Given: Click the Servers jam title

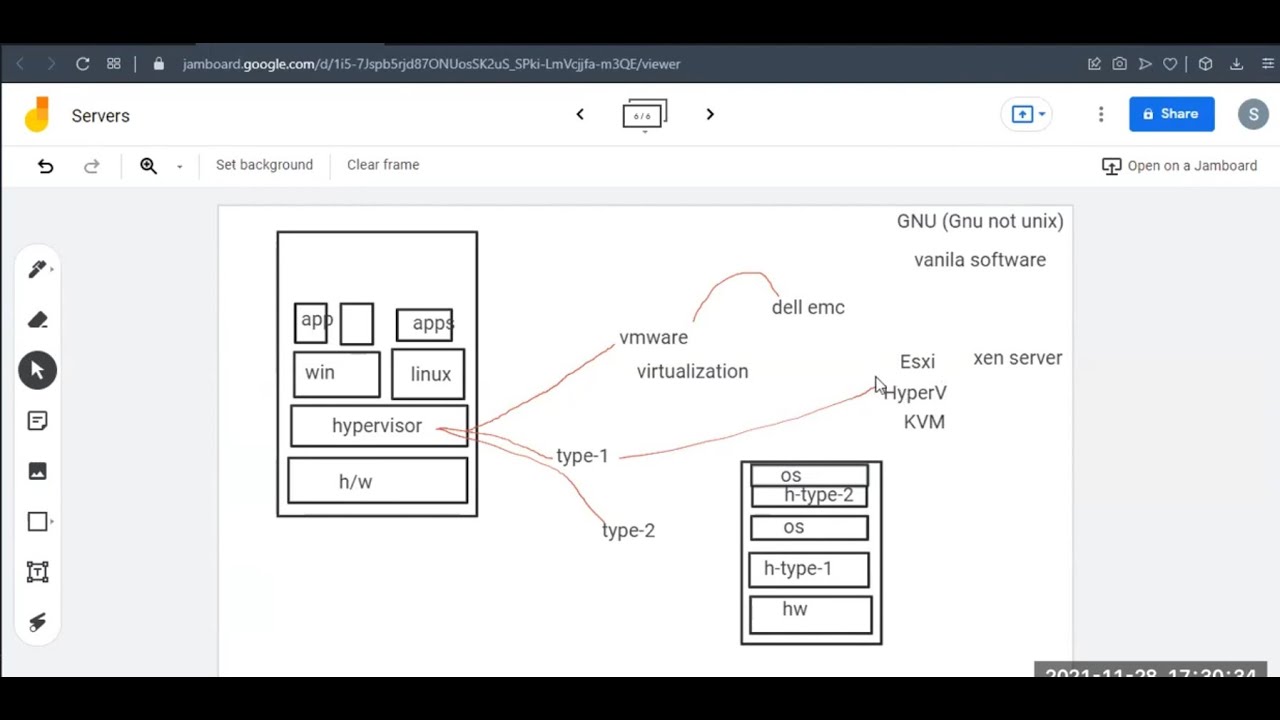Looking at the screenshot, I should (101, 116).
